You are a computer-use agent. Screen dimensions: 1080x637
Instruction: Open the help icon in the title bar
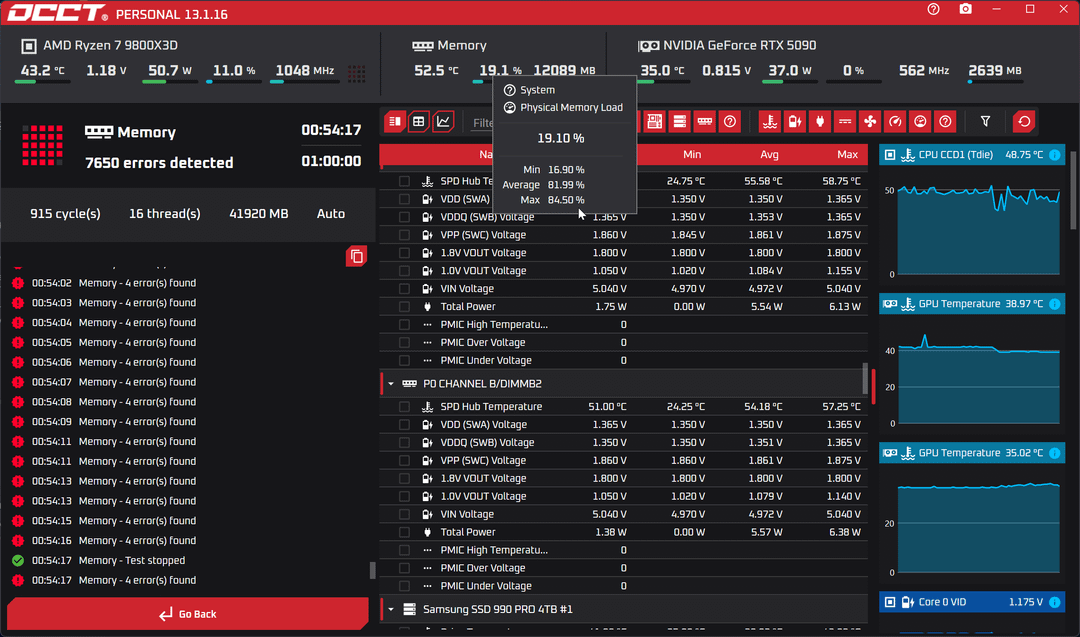[933, 10]
